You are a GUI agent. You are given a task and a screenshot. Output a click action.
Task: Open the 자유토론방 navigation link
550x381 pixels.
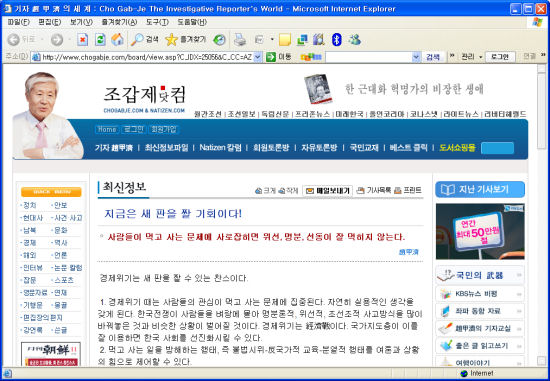point(319,148)
